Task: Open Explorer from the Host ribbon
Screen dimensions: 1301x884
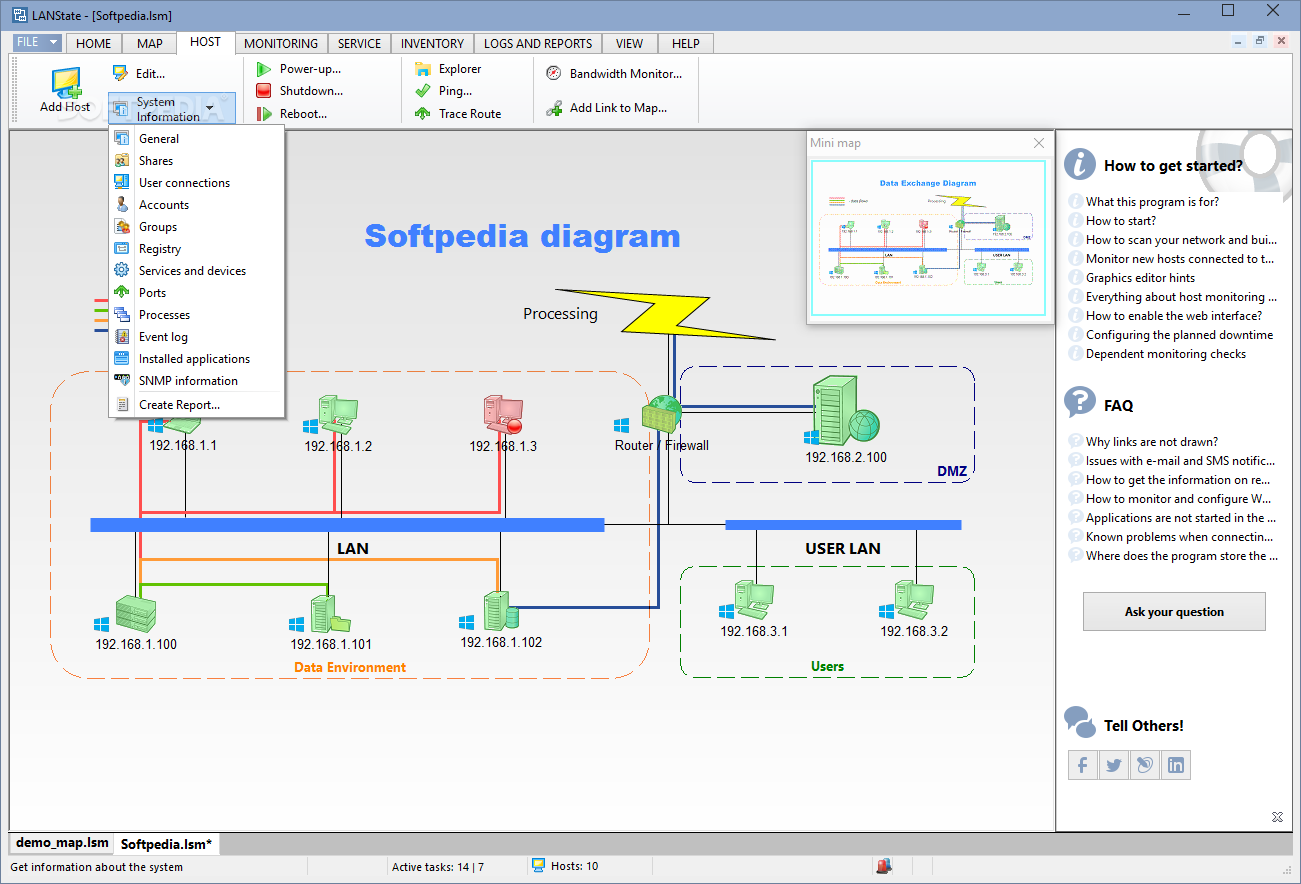Action: click(448, 69)
